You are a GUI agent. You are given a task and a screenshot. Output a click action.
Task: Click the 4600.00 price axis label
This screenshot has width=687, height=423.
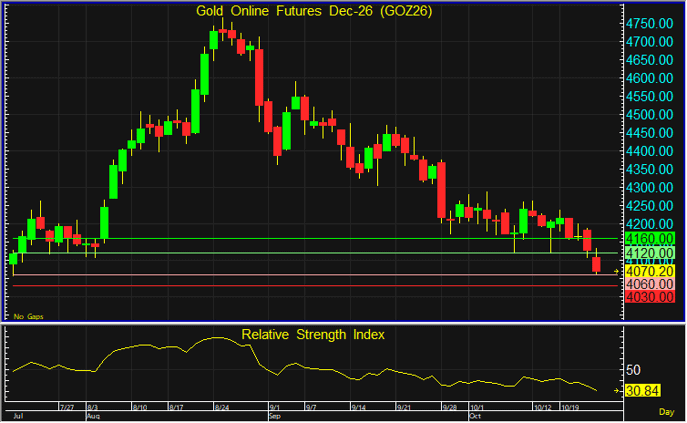tap(649, 78)
